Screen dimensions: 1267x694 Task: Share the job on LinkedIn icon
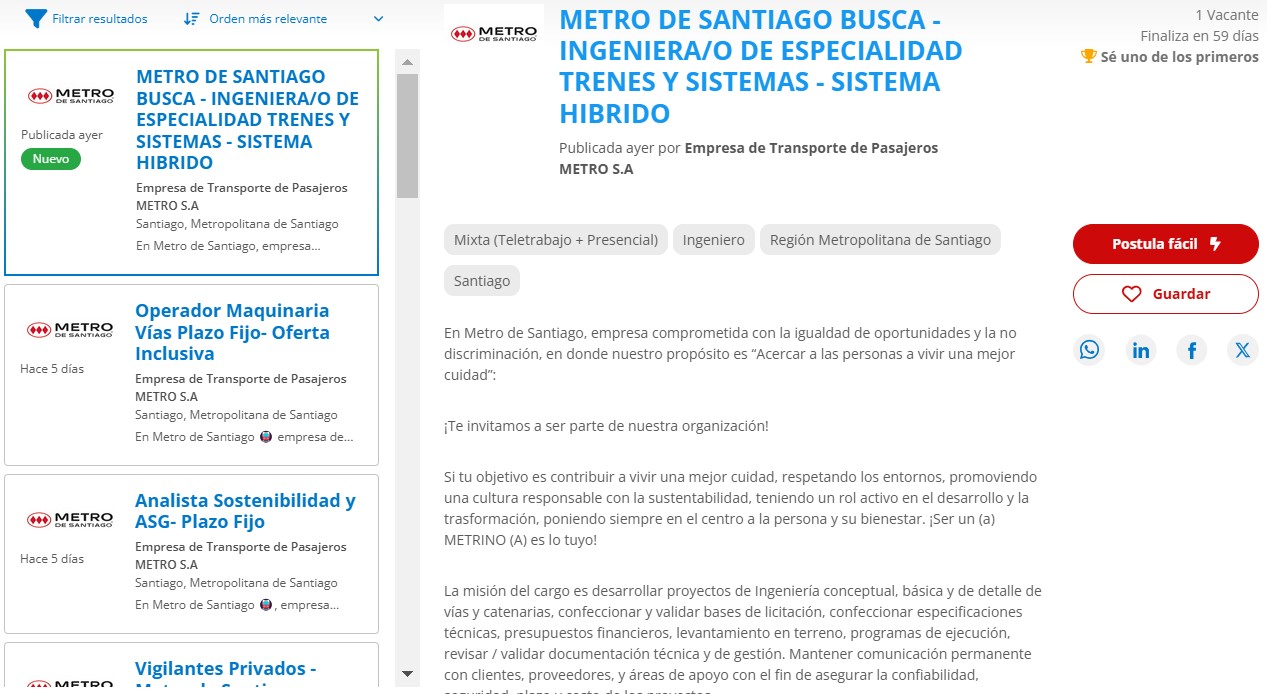(x=1140, y=350)
